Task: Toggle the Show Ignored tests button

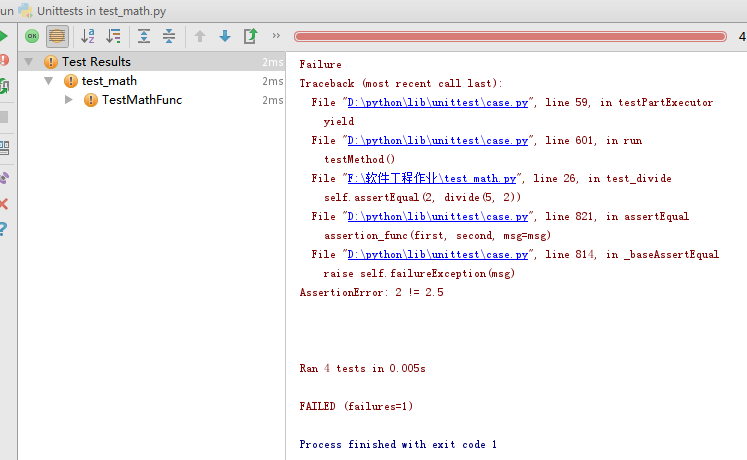Action: (57, 36)
